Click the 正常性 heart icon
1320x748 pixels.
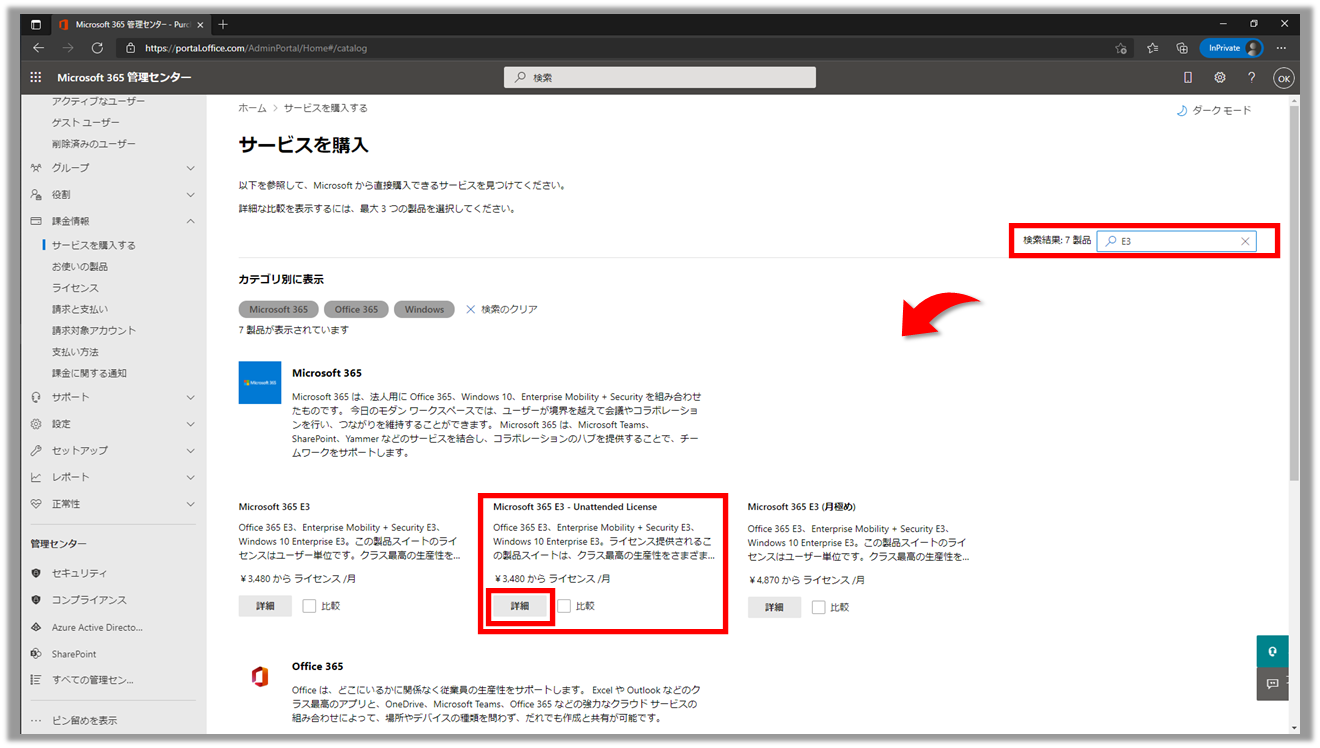(36, 504)
